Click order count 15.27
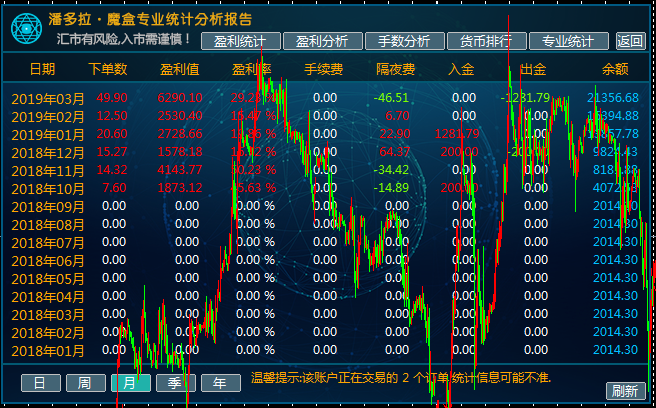Image resolution: width=656 pixels, height=408 pixels. 112,151
